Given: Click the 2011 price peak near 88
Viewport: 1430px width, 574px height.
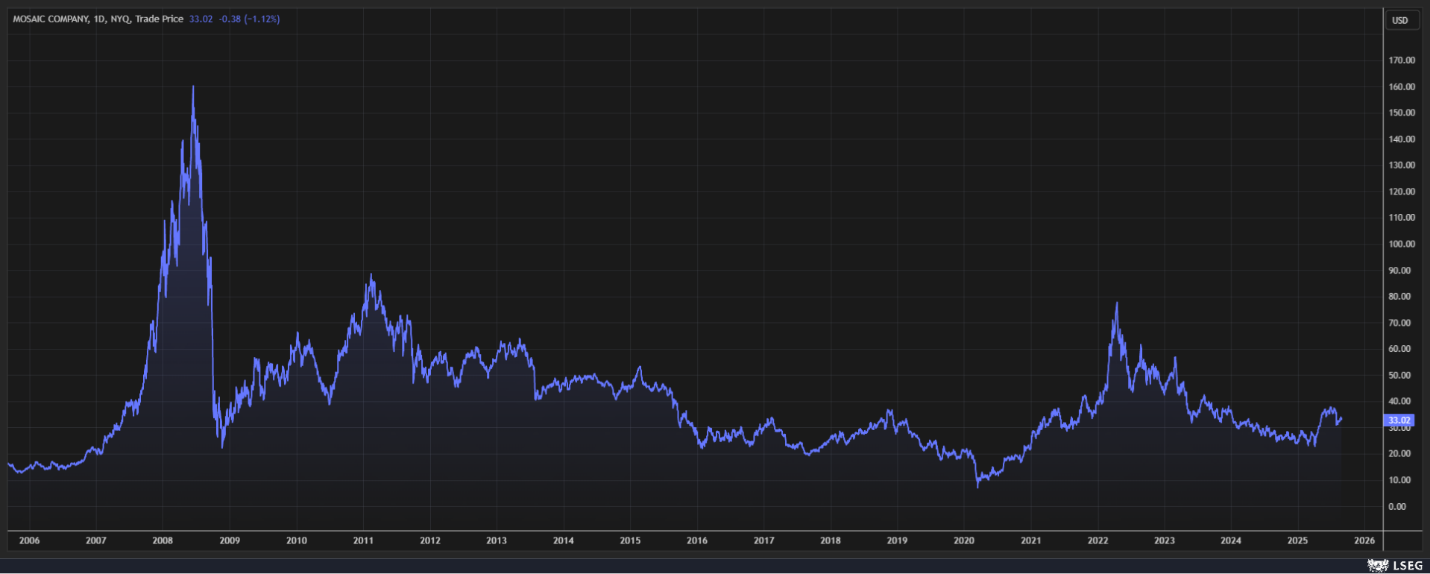Looking at the screenshot, I should click(x=371, y=276).
